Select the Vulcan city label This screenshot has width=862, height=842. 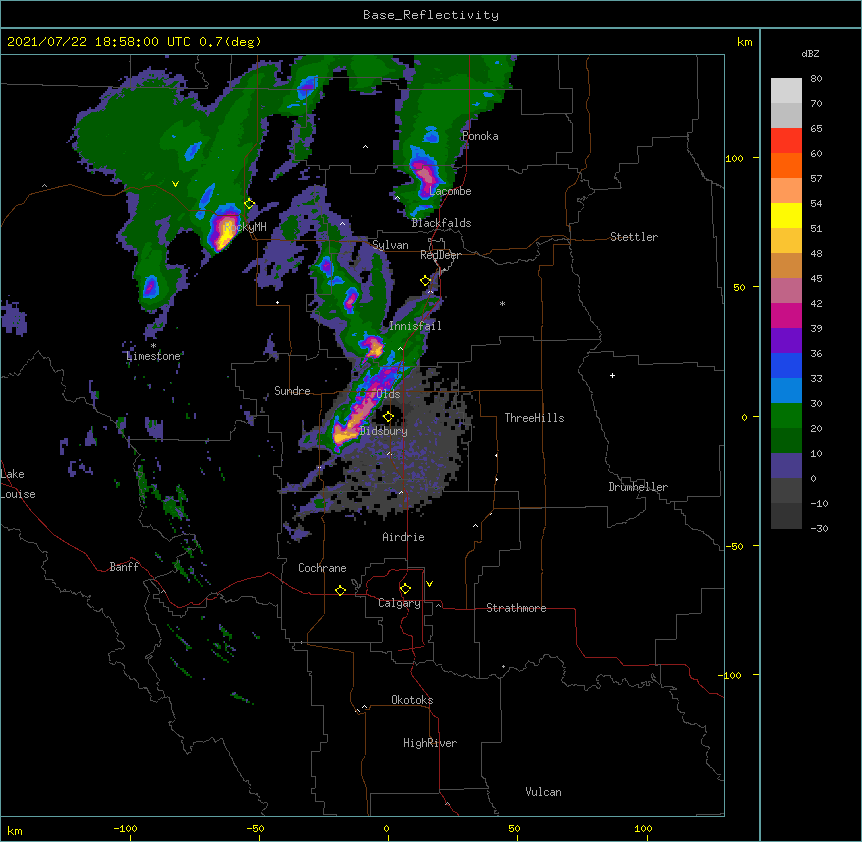tap(543, 792)
